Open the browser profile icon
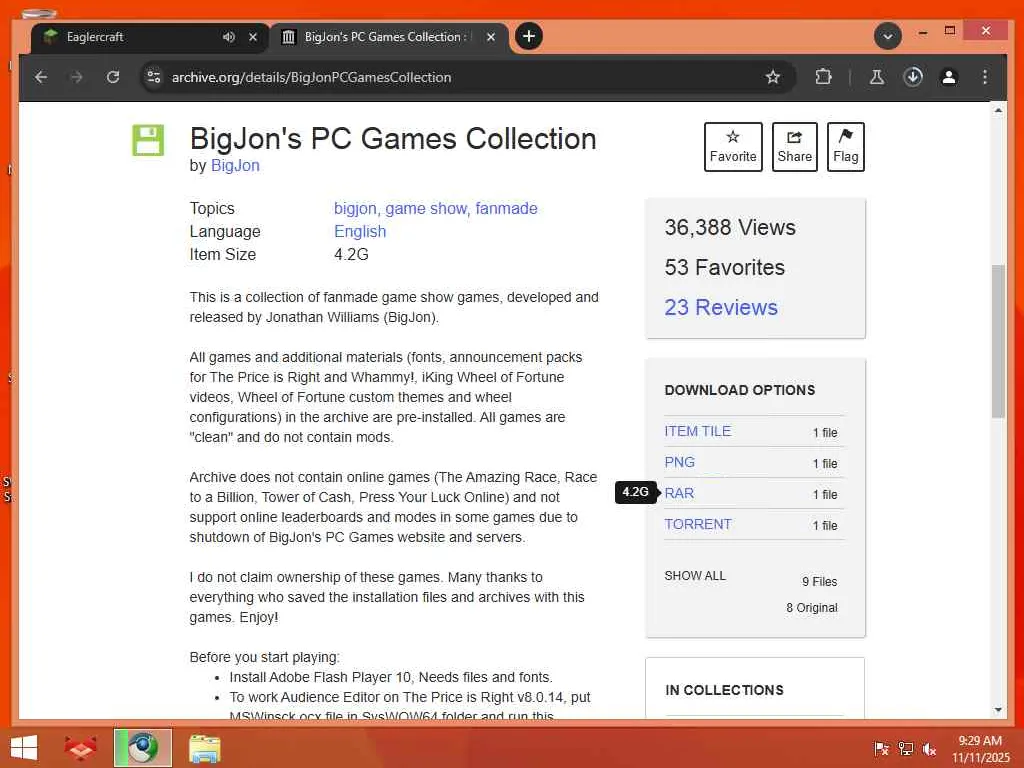Viewport: 1024px width, 768px height. coord(949,77)
